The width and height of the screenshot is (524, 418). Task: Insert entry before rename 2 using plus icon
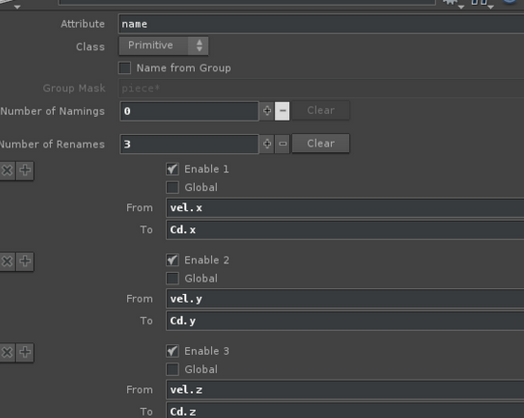click(x=25, y=261)
